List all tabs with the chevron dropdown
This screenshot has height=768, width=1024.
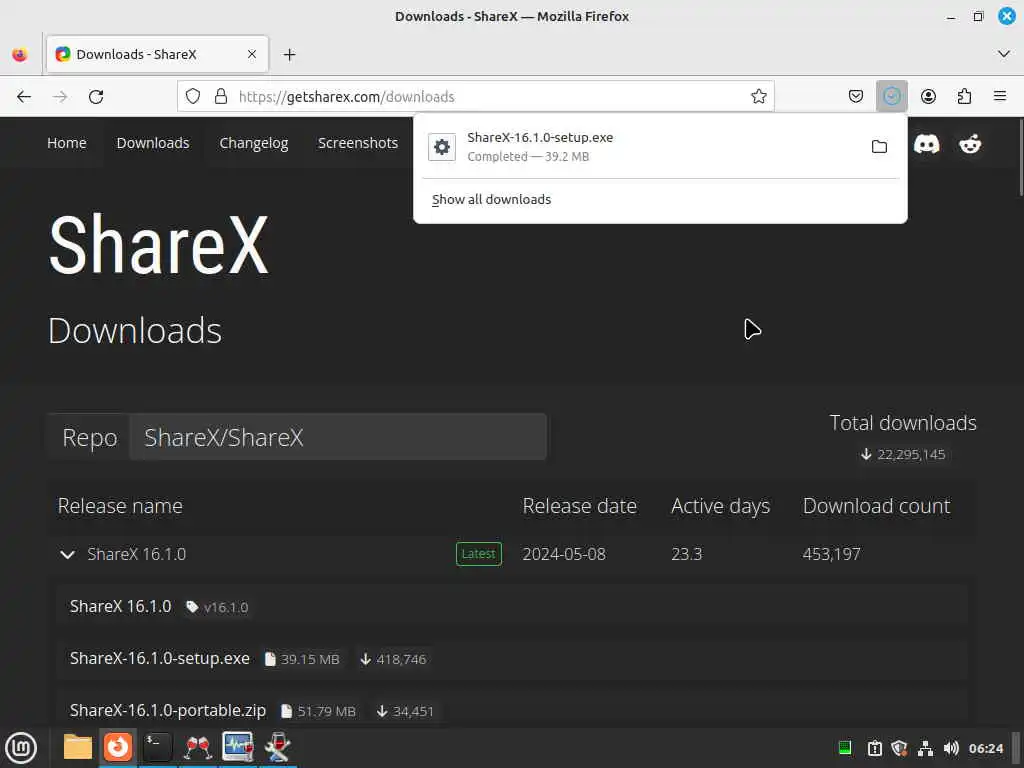(x=1004, y=54)
